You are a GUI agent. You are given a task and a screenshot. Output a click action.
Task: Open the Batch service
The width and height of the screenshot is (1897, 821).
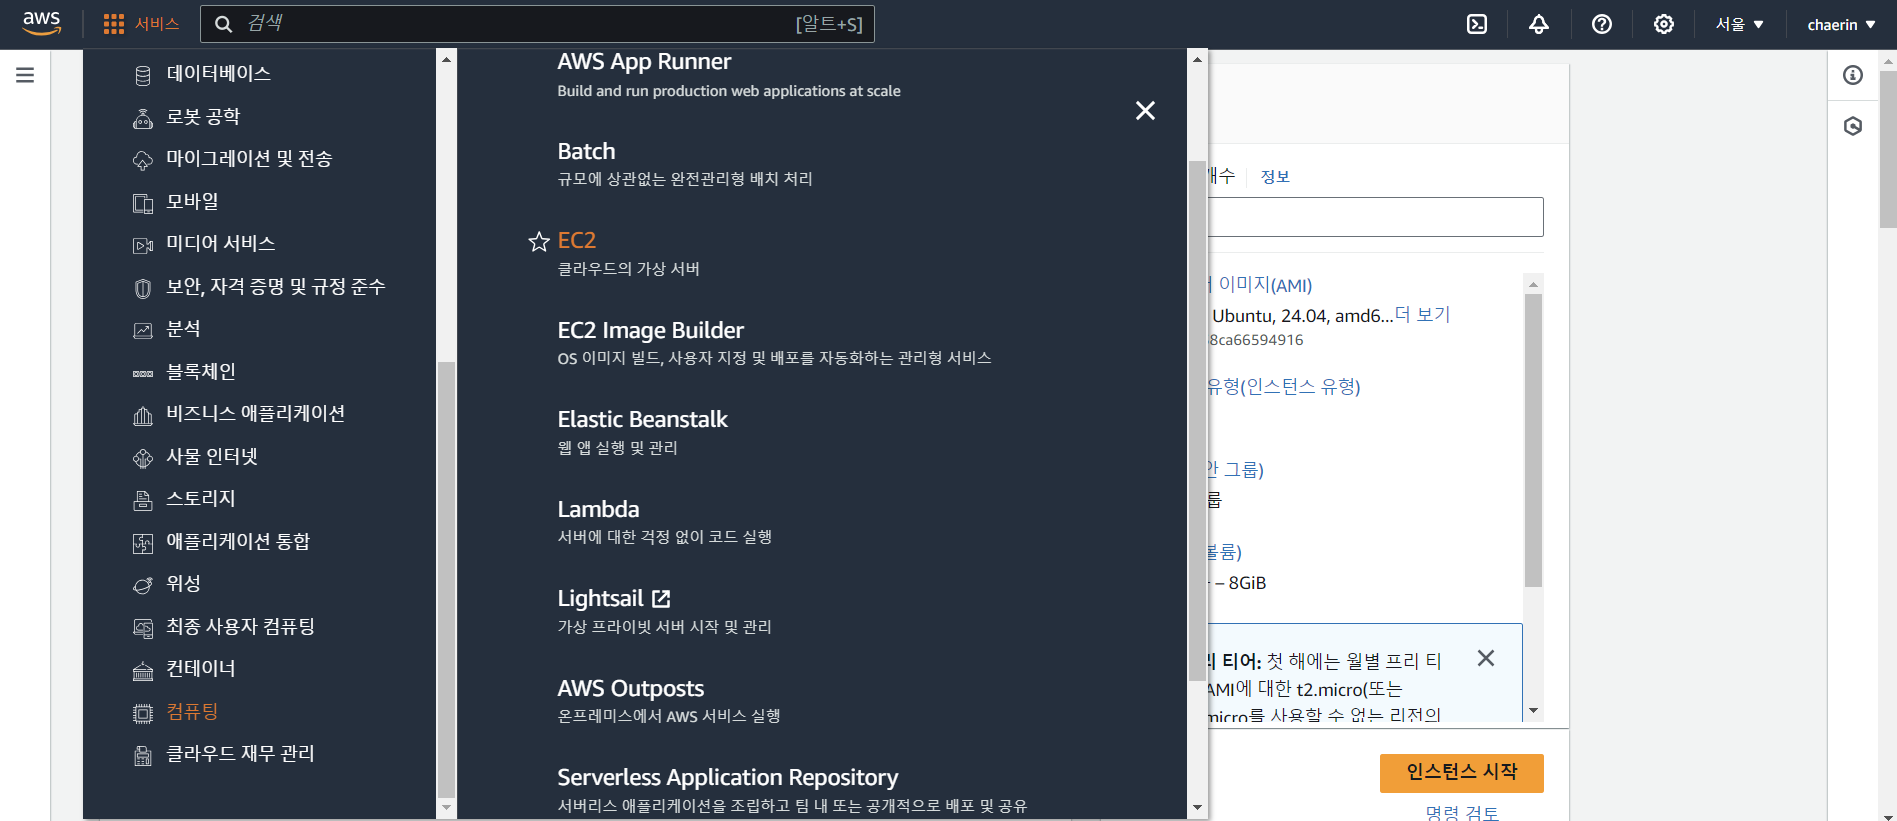point(586,151)
